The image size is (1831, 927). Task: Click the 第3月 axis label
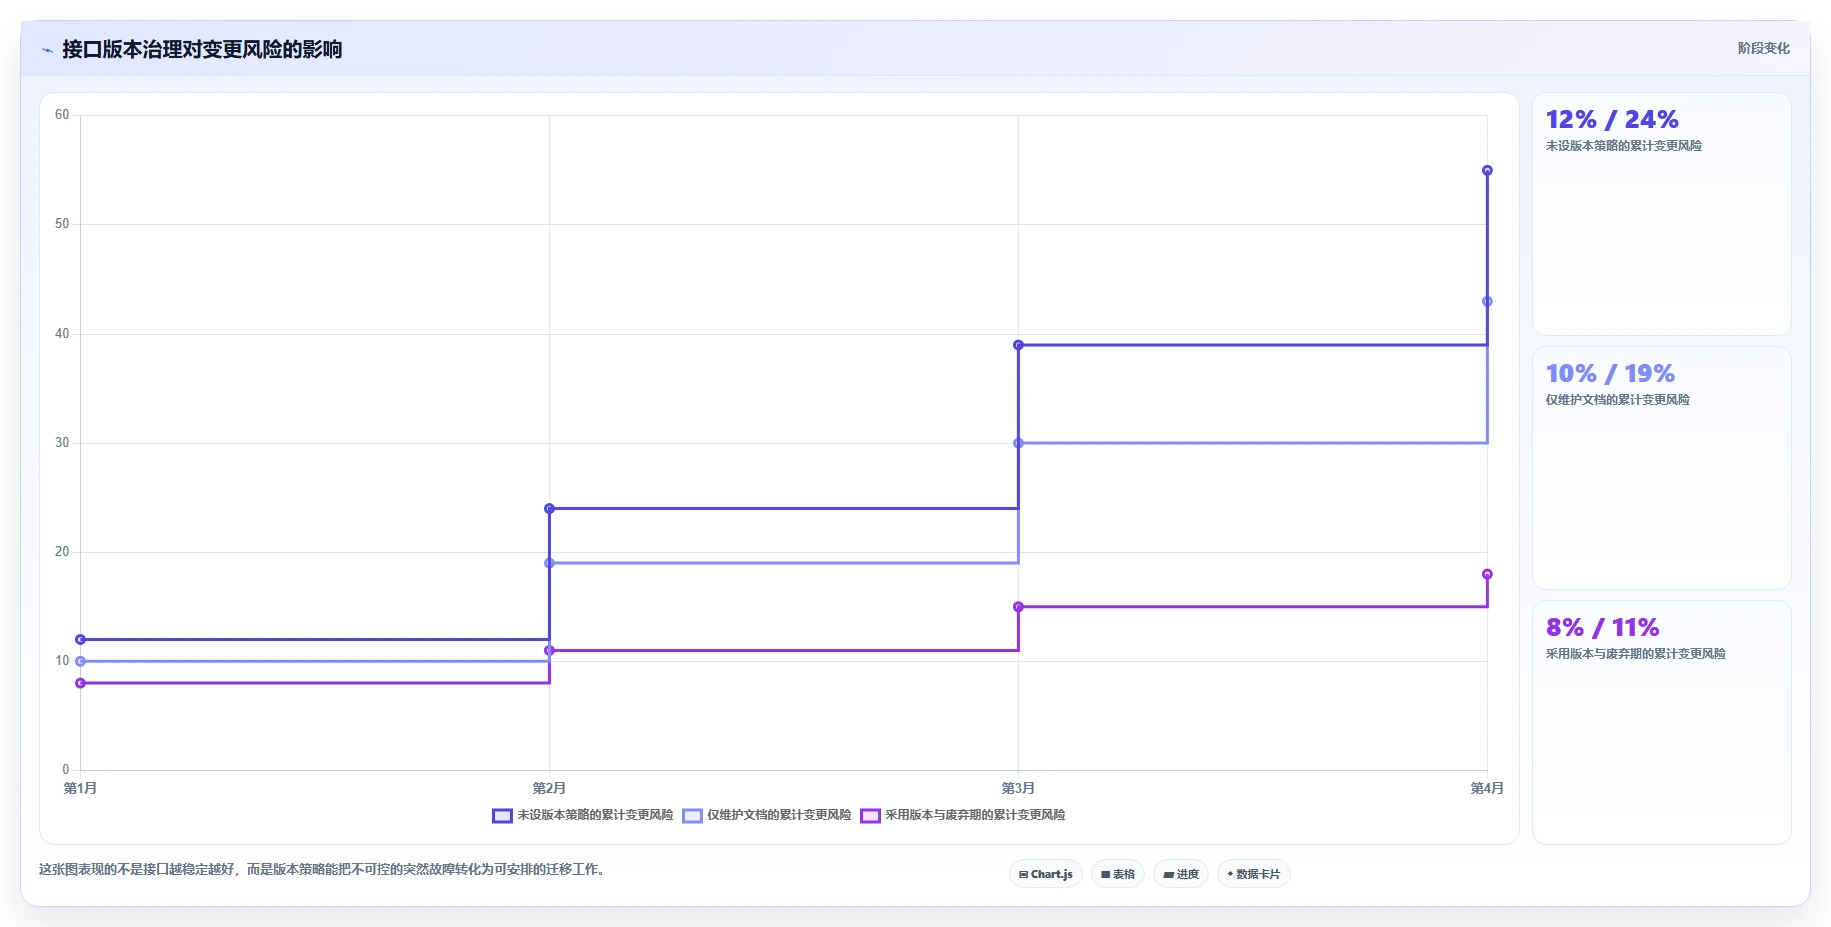[1018, 788]
